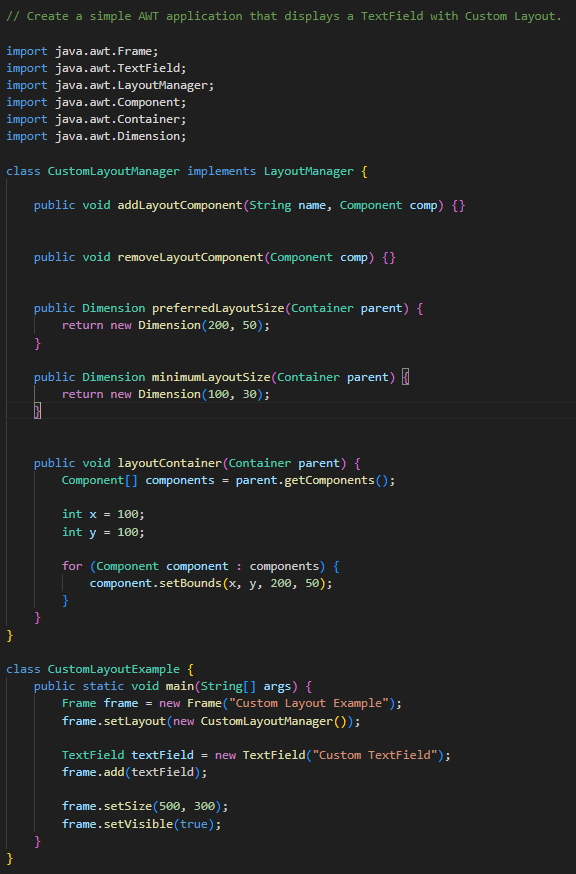Click the highlighted opening brace of minimumLayoutSize

pyautogui.click(x=405, y=377)
